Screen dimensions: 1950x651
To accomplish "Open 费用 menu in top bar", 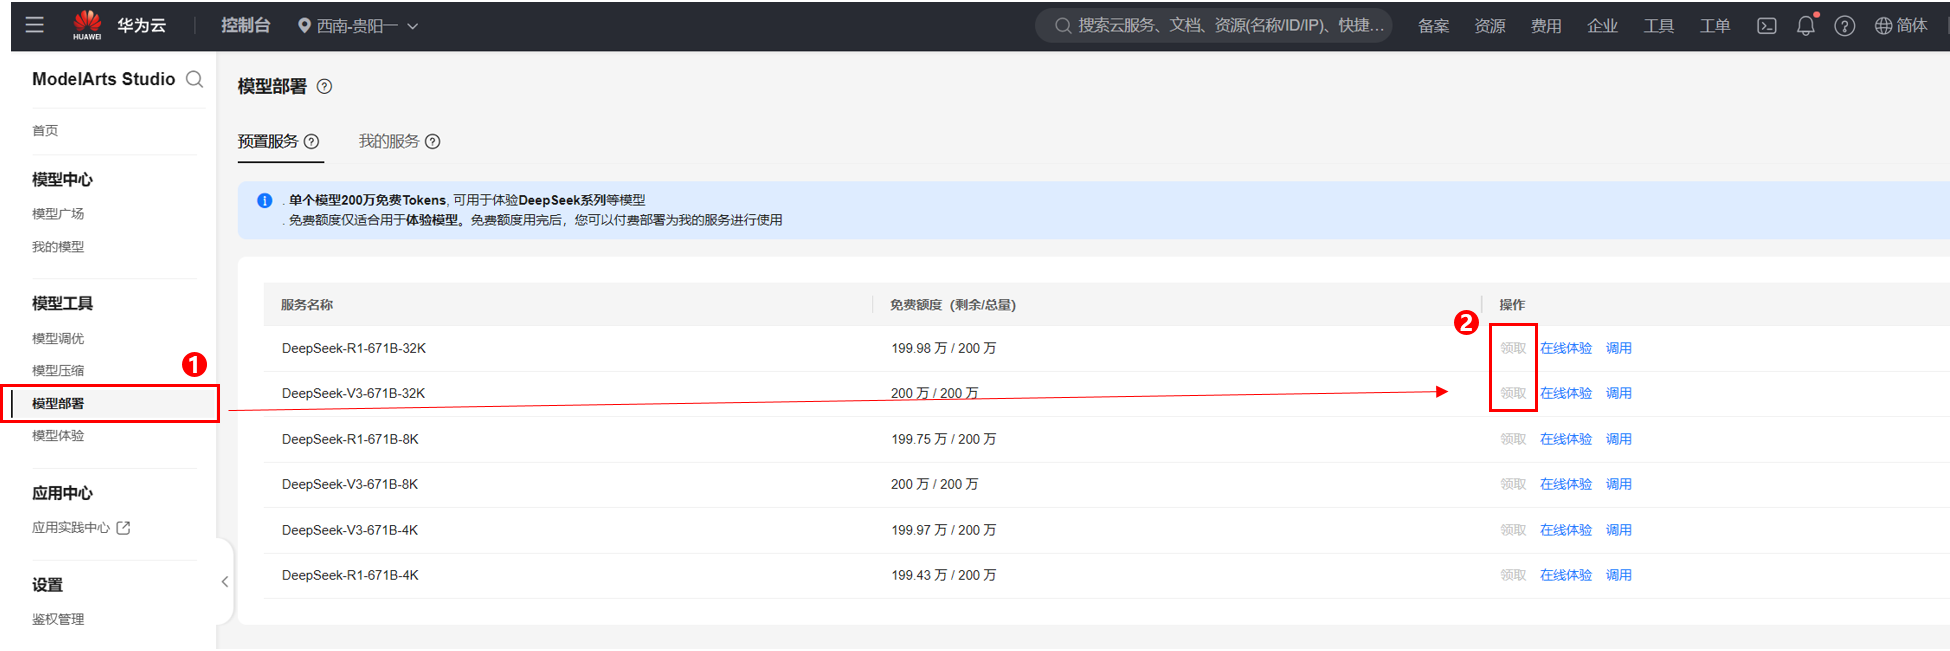I will click(x=1546, y=26).
